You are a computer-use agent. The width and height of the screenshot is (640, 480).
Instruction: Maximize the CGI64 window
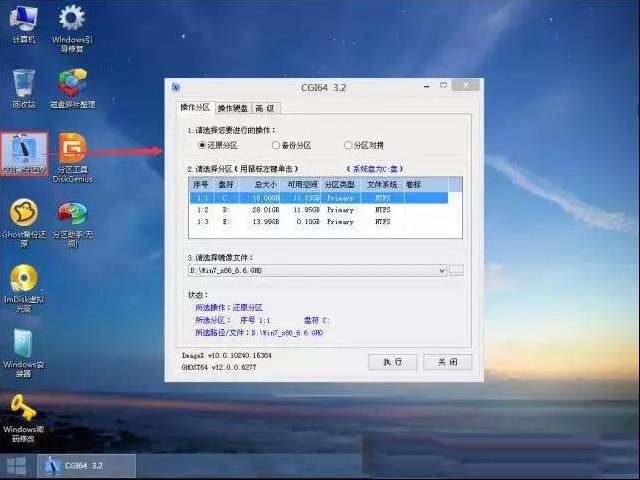tap(444, 85)
